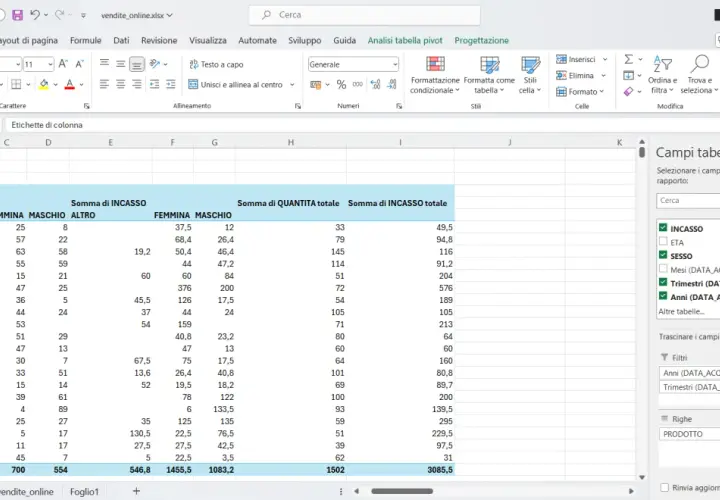
Task: Align text to top icon
Action: pos(105,63)
